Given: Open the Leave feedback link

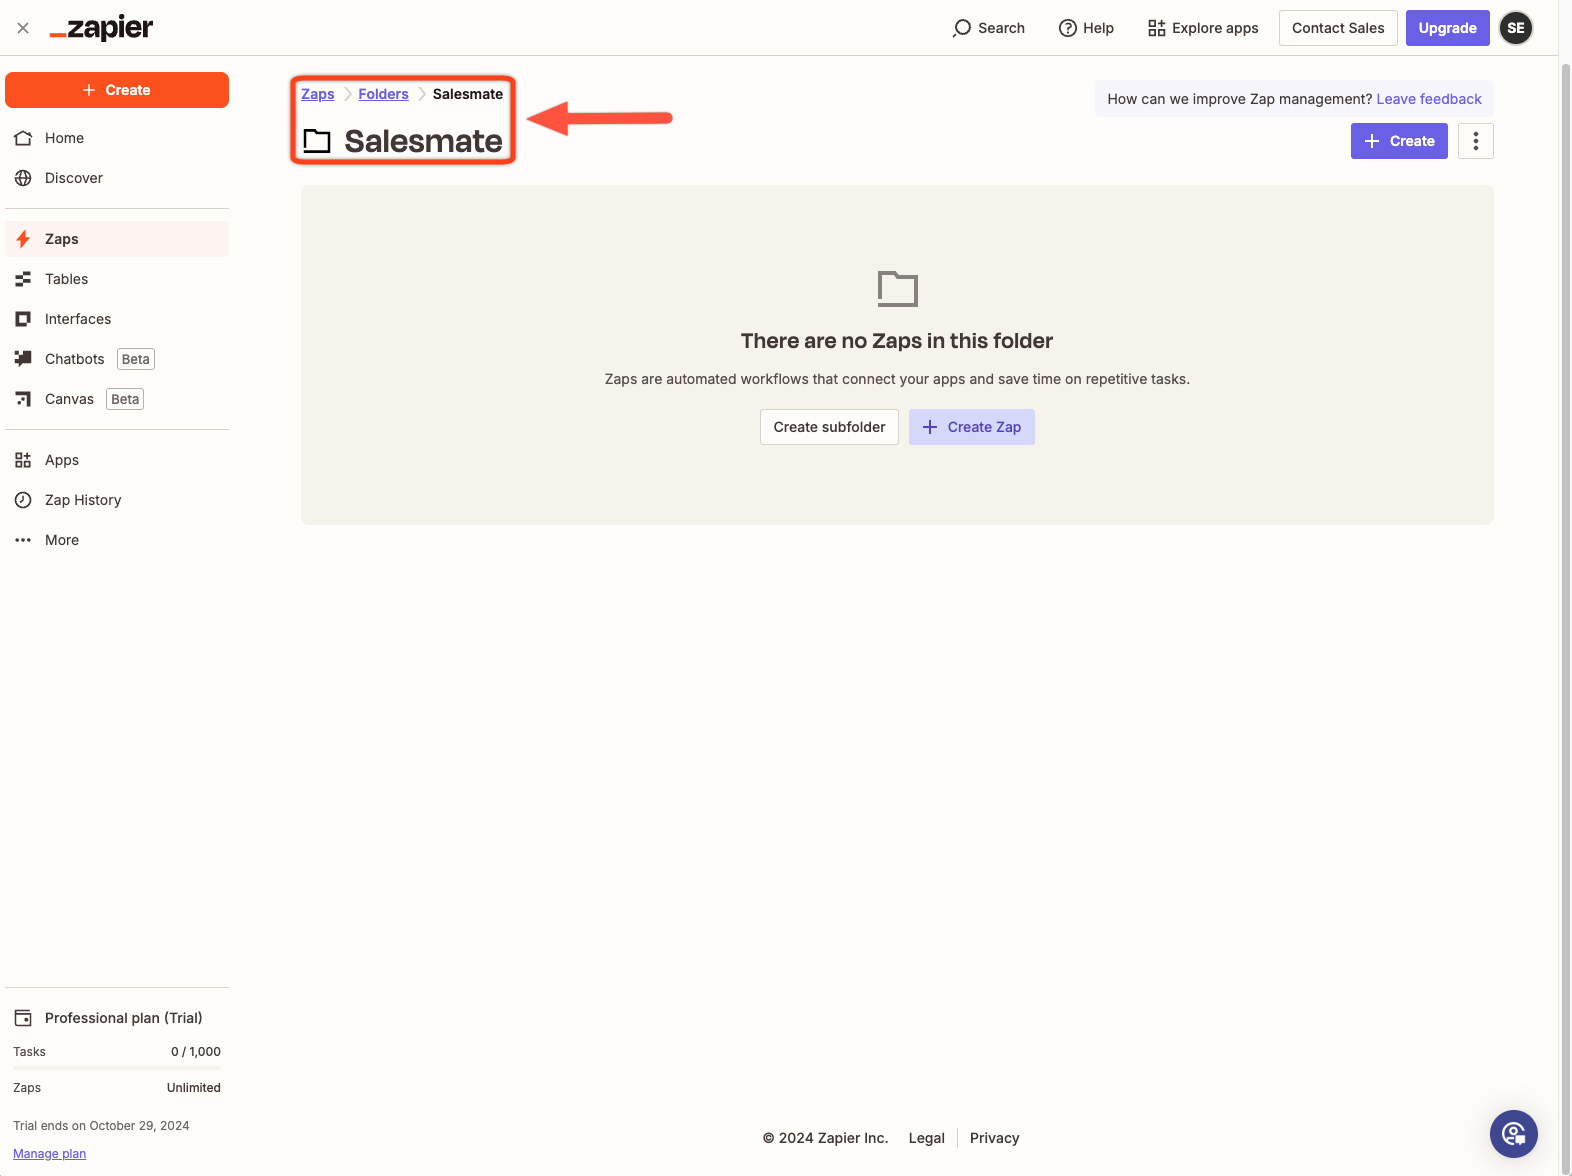Looking at the screenshot, I should [x=1428, y=99].
